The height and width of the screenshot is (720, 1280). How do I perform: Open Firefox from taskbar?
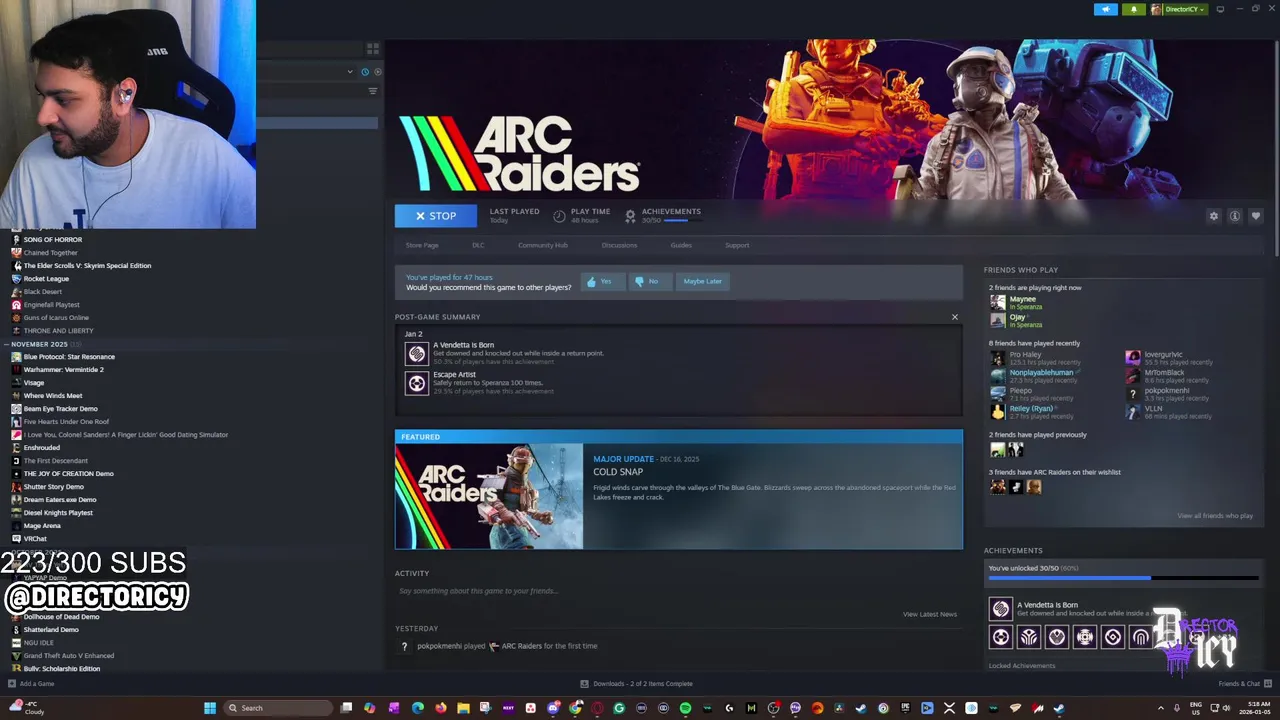441,708
